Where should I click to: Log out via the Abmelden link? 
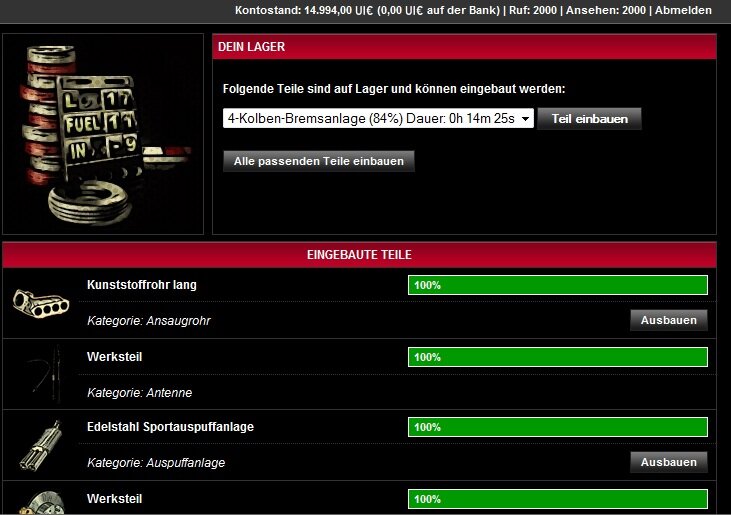click(x=683, y=10)
